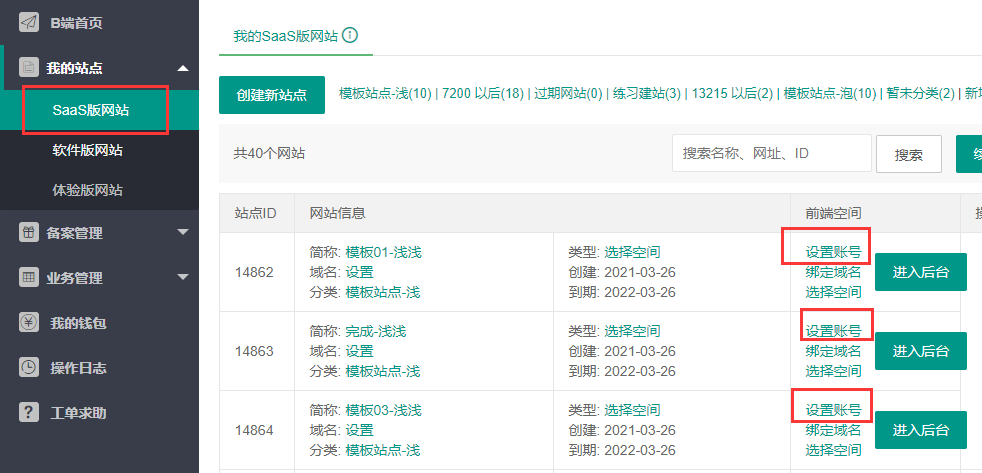Click the info icon beside 我的SaaS版网站

click(350, 35)
